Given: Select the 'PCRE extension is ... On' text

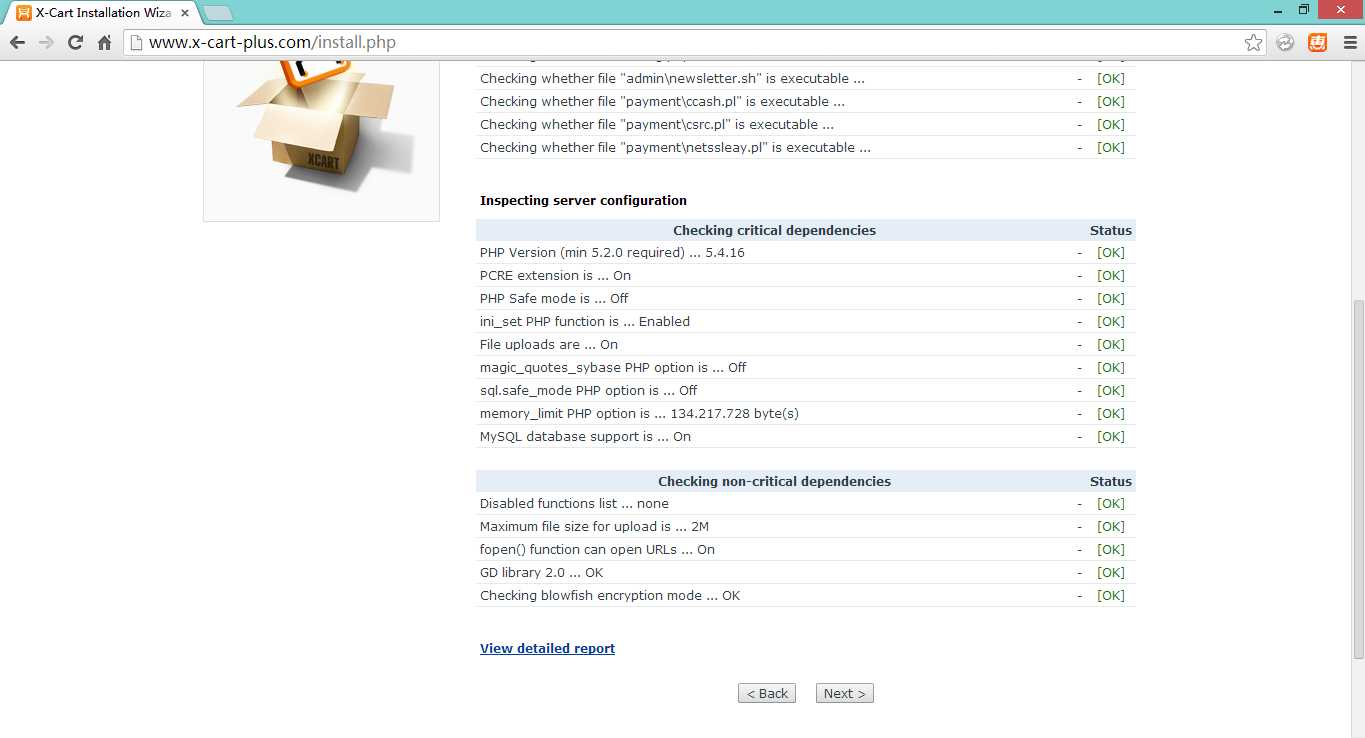Looking at the screenshot, I should pyautogui.click(x=555, y=276).
